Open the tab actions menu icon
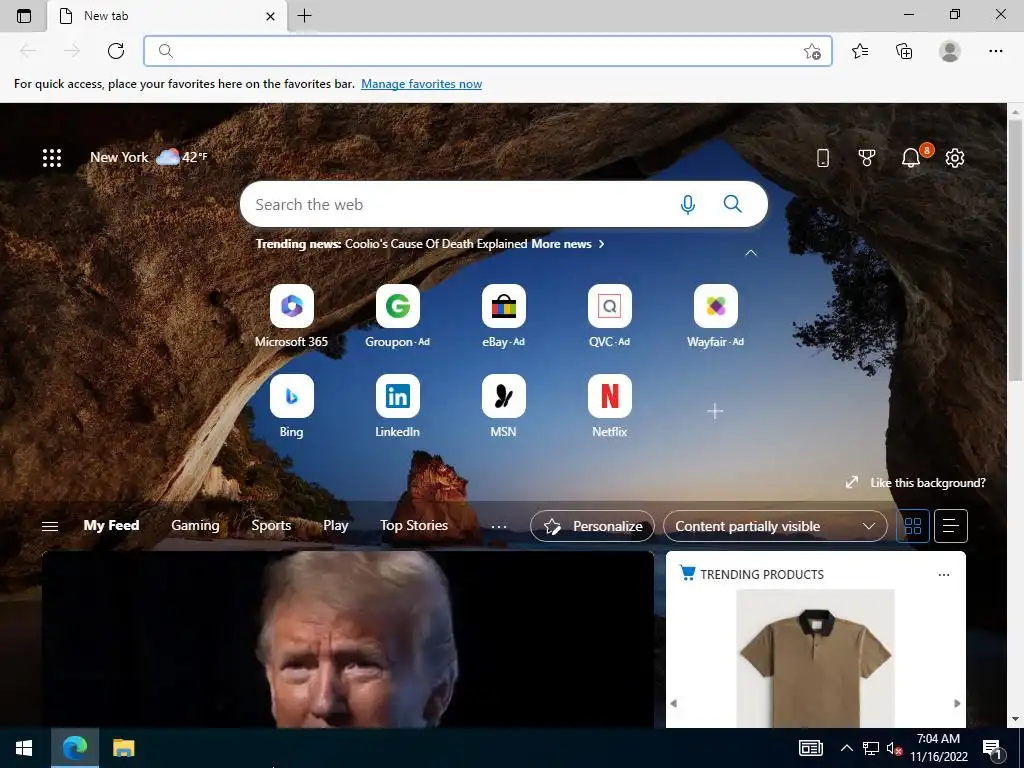 [24, 16]
